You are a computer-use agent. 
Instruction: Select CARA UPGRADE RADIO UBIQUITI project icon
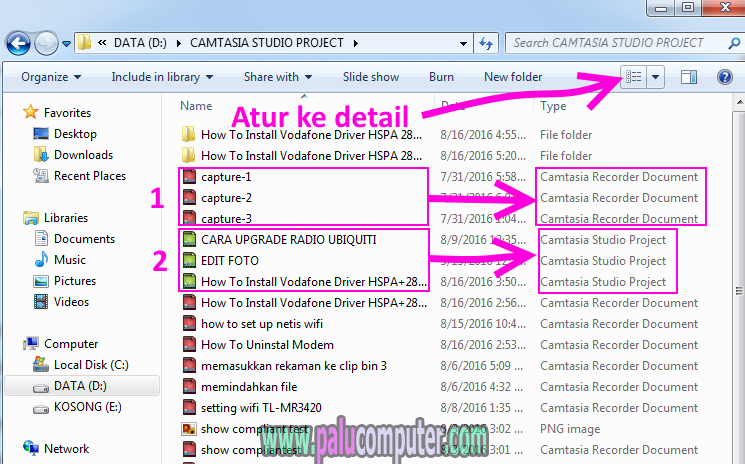(189, 239)
